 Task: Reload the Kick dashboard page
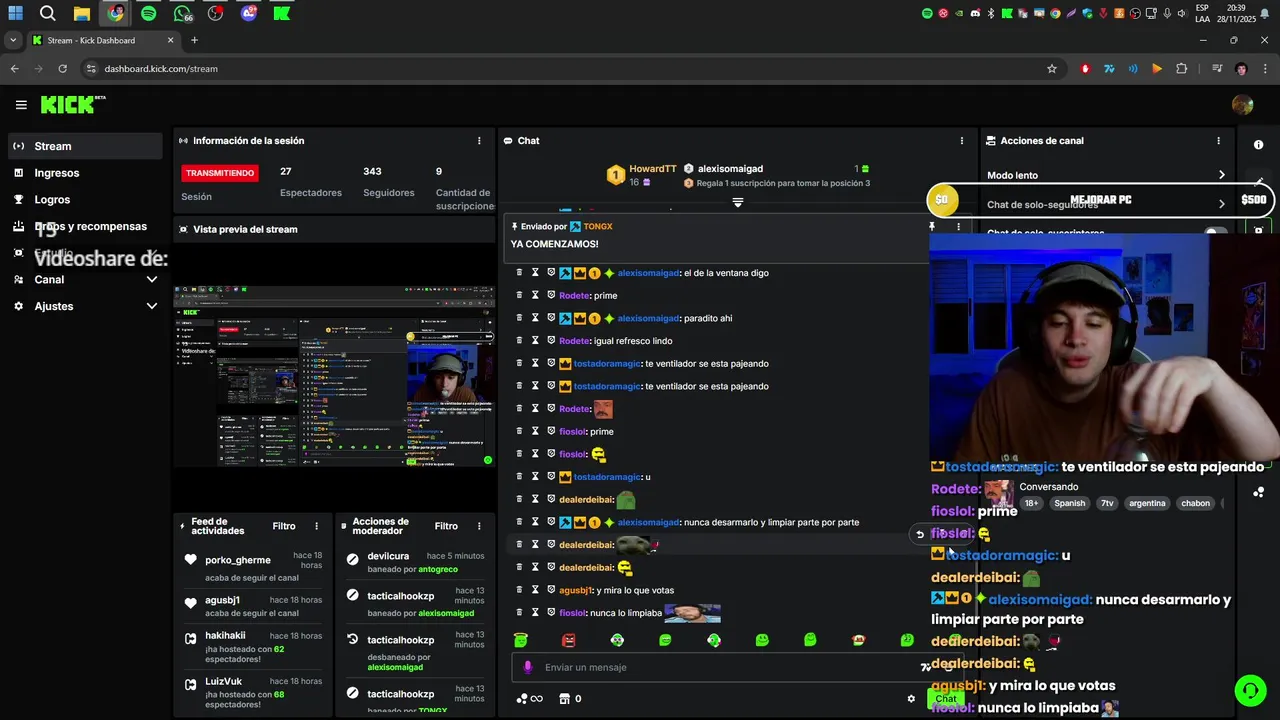pos(62,69)
